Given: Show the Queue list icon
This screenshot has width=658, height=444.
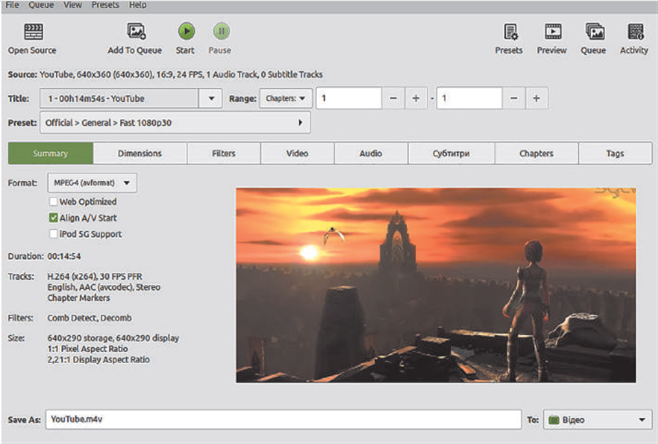Looking at the screenshot, I should coord(594,32).
